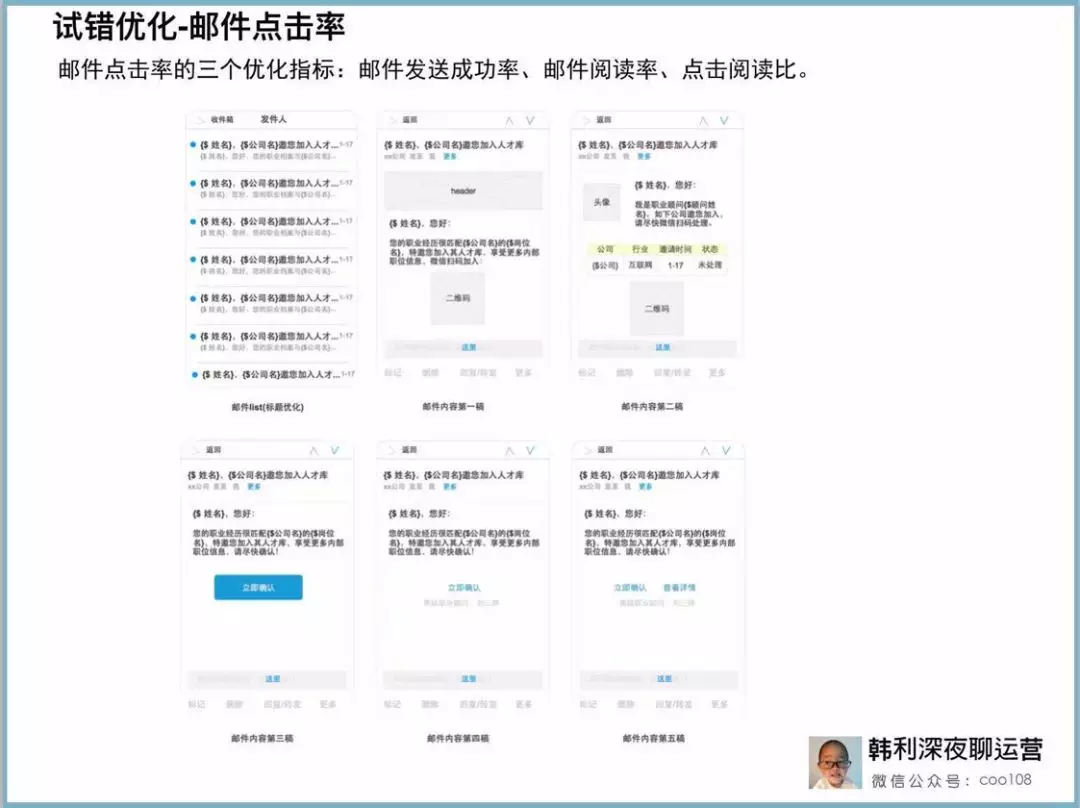
Task: Tap back chevron in 邮件内容第二稿 mockup
Action: (x=587, y=120)
